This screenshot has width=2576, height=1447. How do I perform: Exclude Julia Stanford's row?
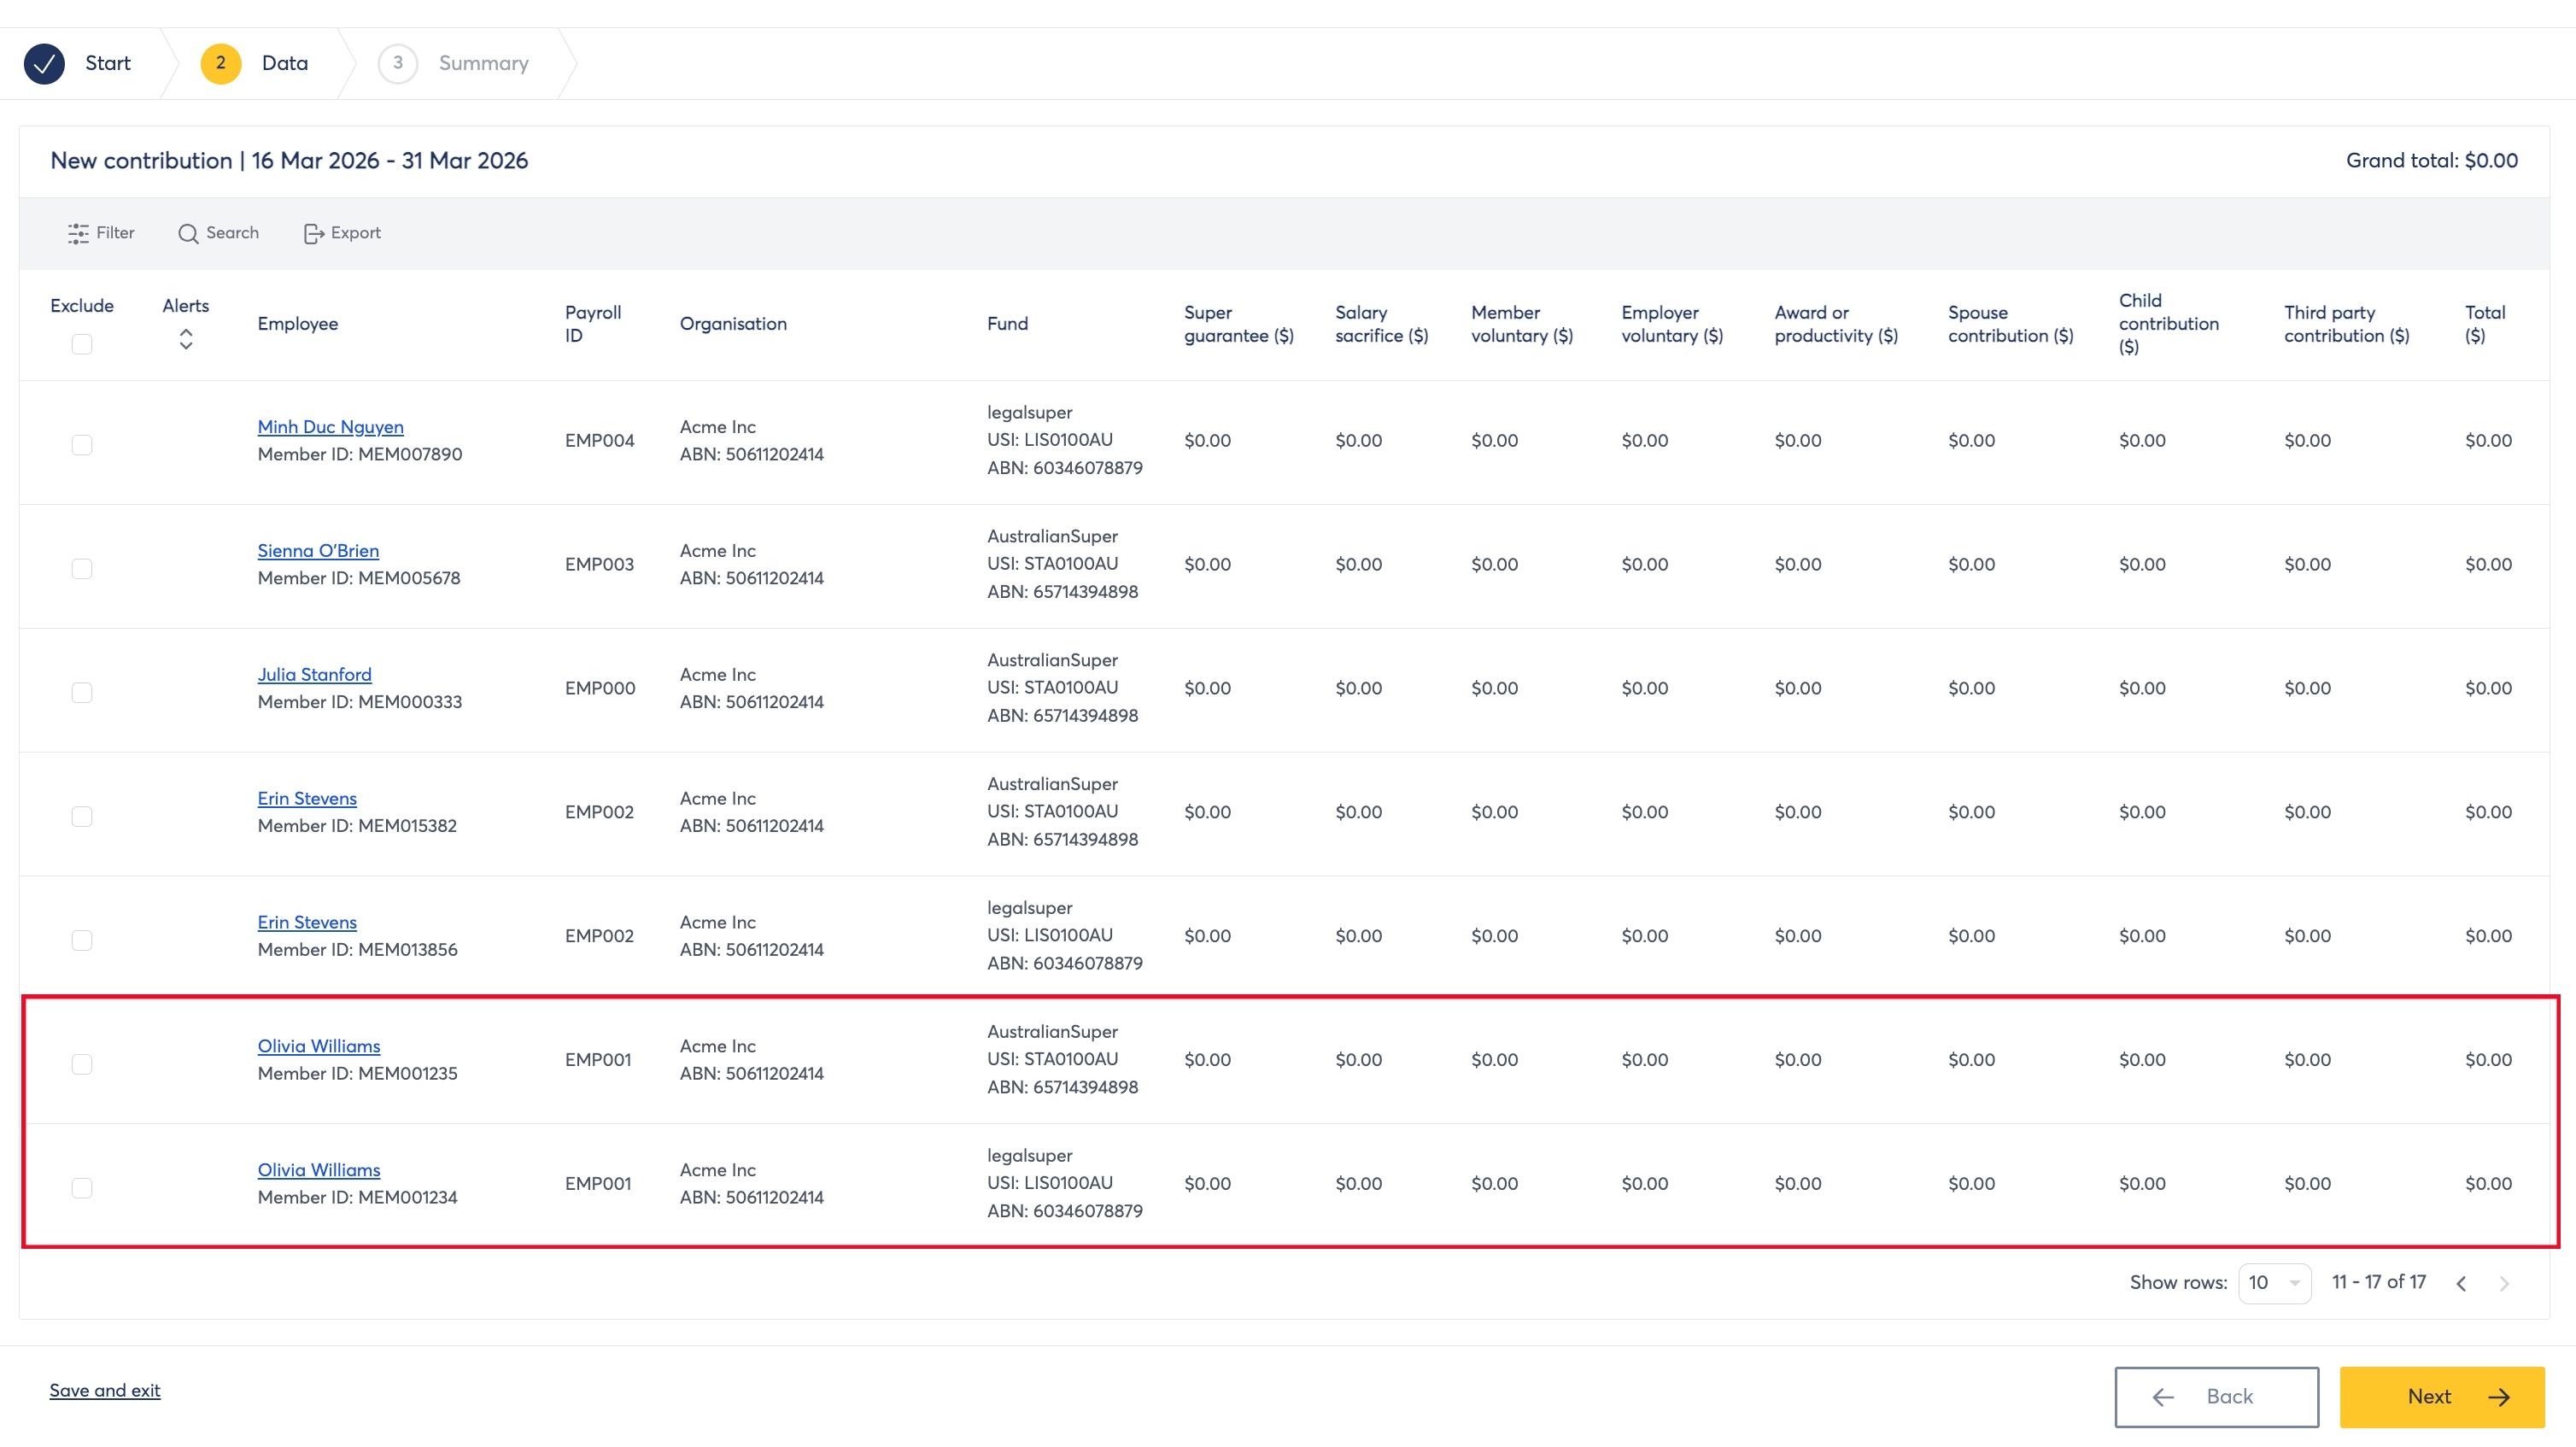[x=82, y=692]
